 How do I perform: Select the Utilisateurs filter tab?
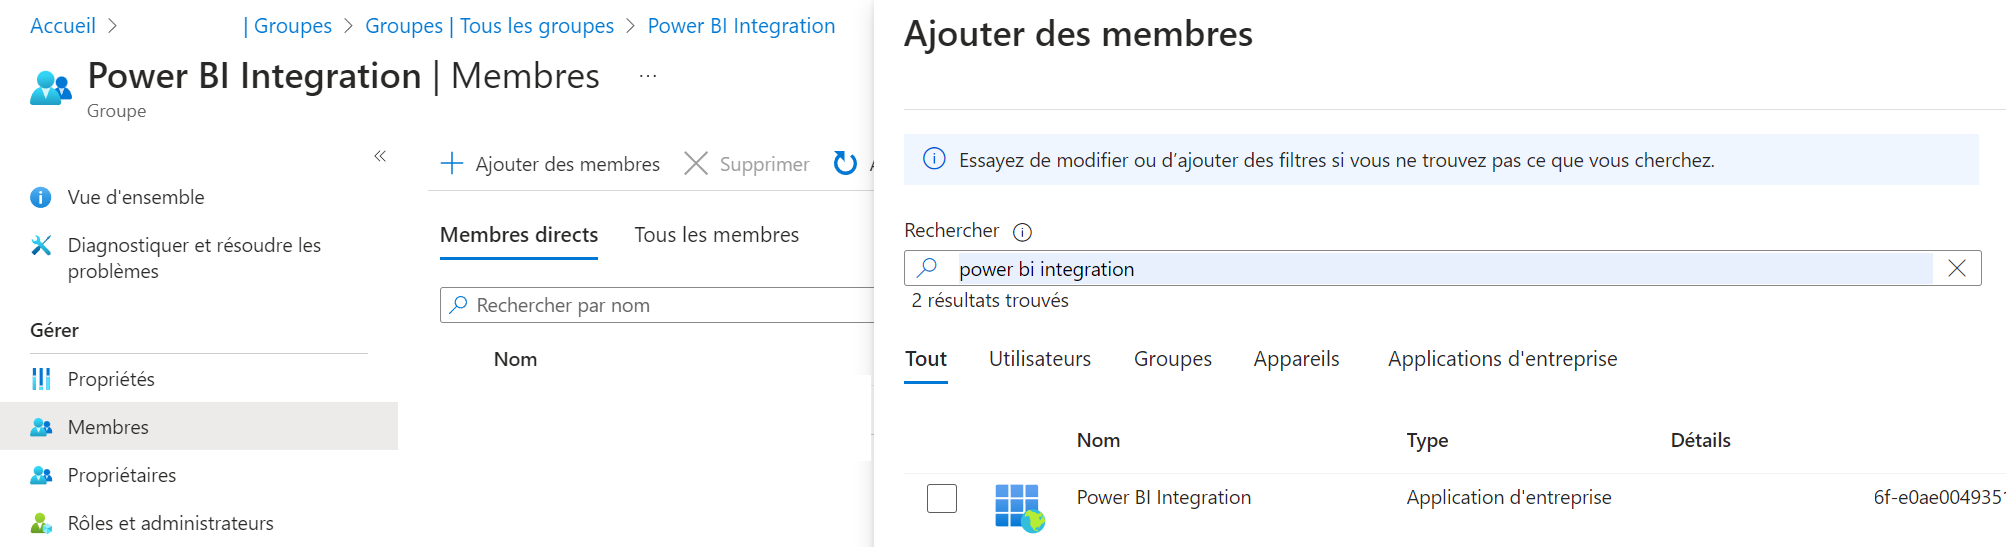coord(1040,359)
